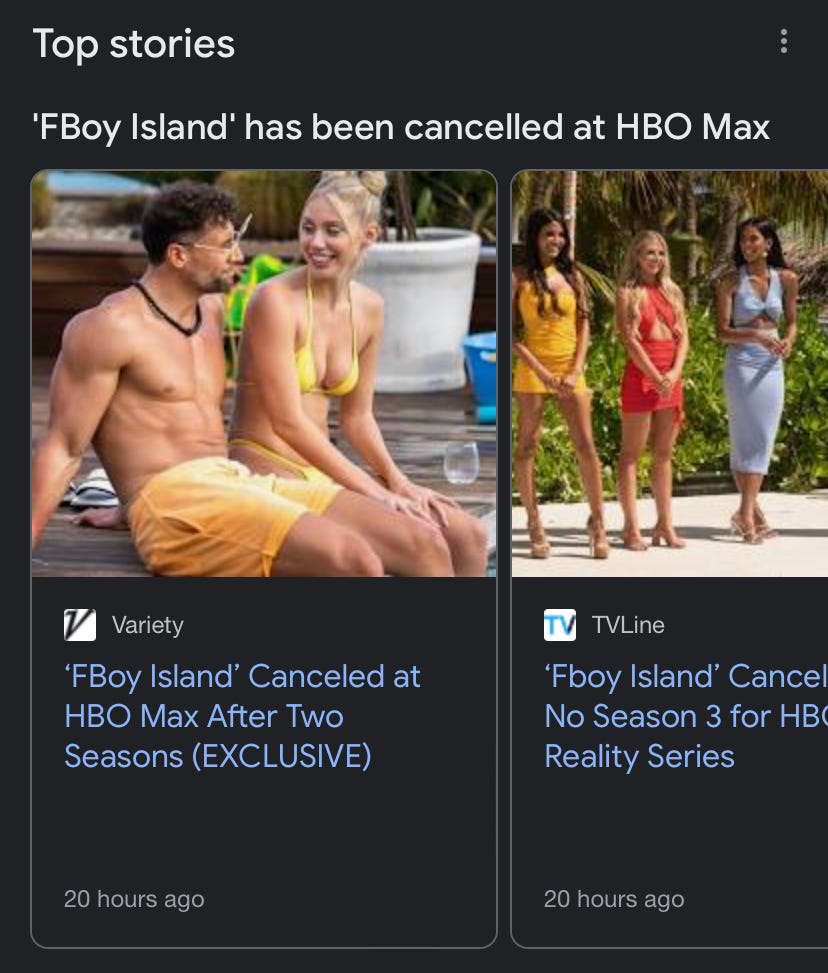Tap the Variety logo icon
The image size is (828, 973).
[x=80, y=625]
